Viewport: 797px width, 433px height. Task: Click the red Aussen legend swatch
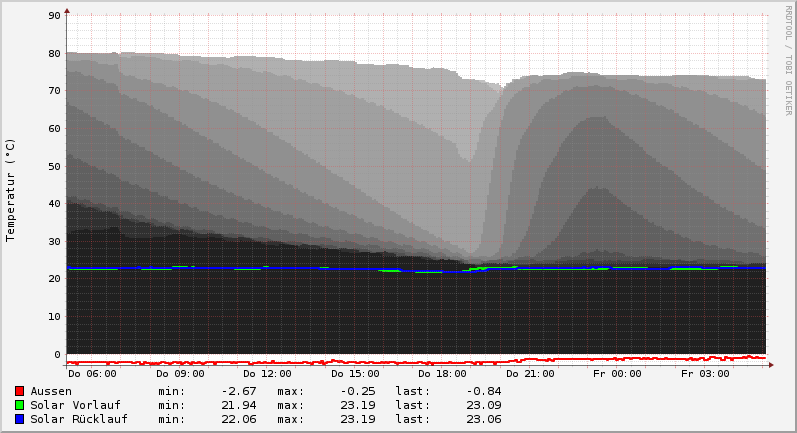19,391
